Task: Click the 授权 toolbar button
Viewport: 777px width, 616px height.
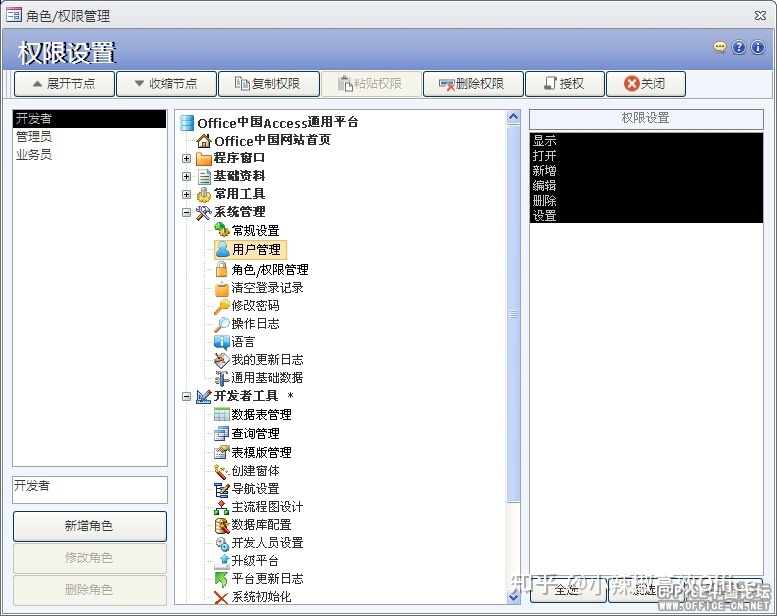Action: pyautogui.click(x=565, y=84)
